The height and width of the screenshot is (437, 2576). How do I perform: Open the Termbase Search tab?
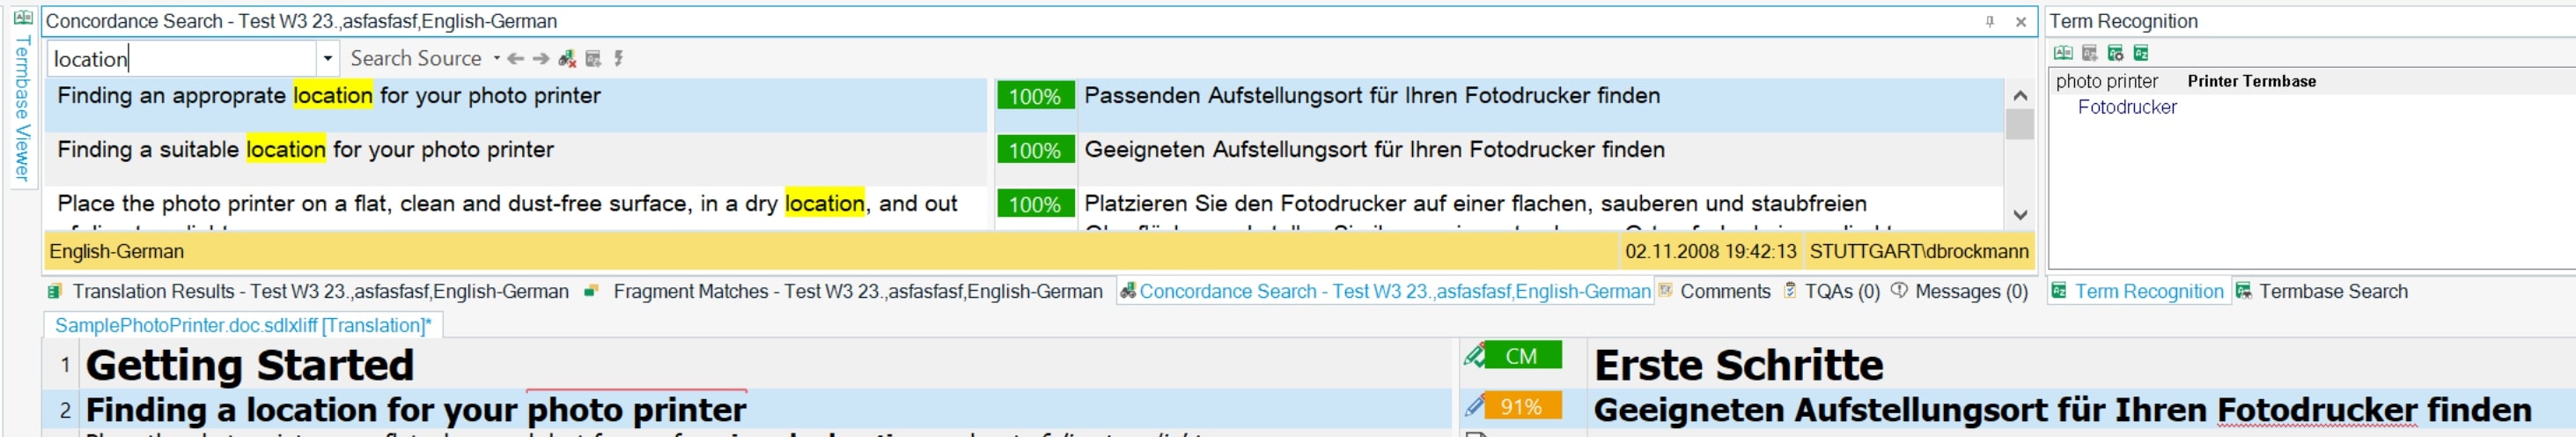click(x=2332, y=292)
